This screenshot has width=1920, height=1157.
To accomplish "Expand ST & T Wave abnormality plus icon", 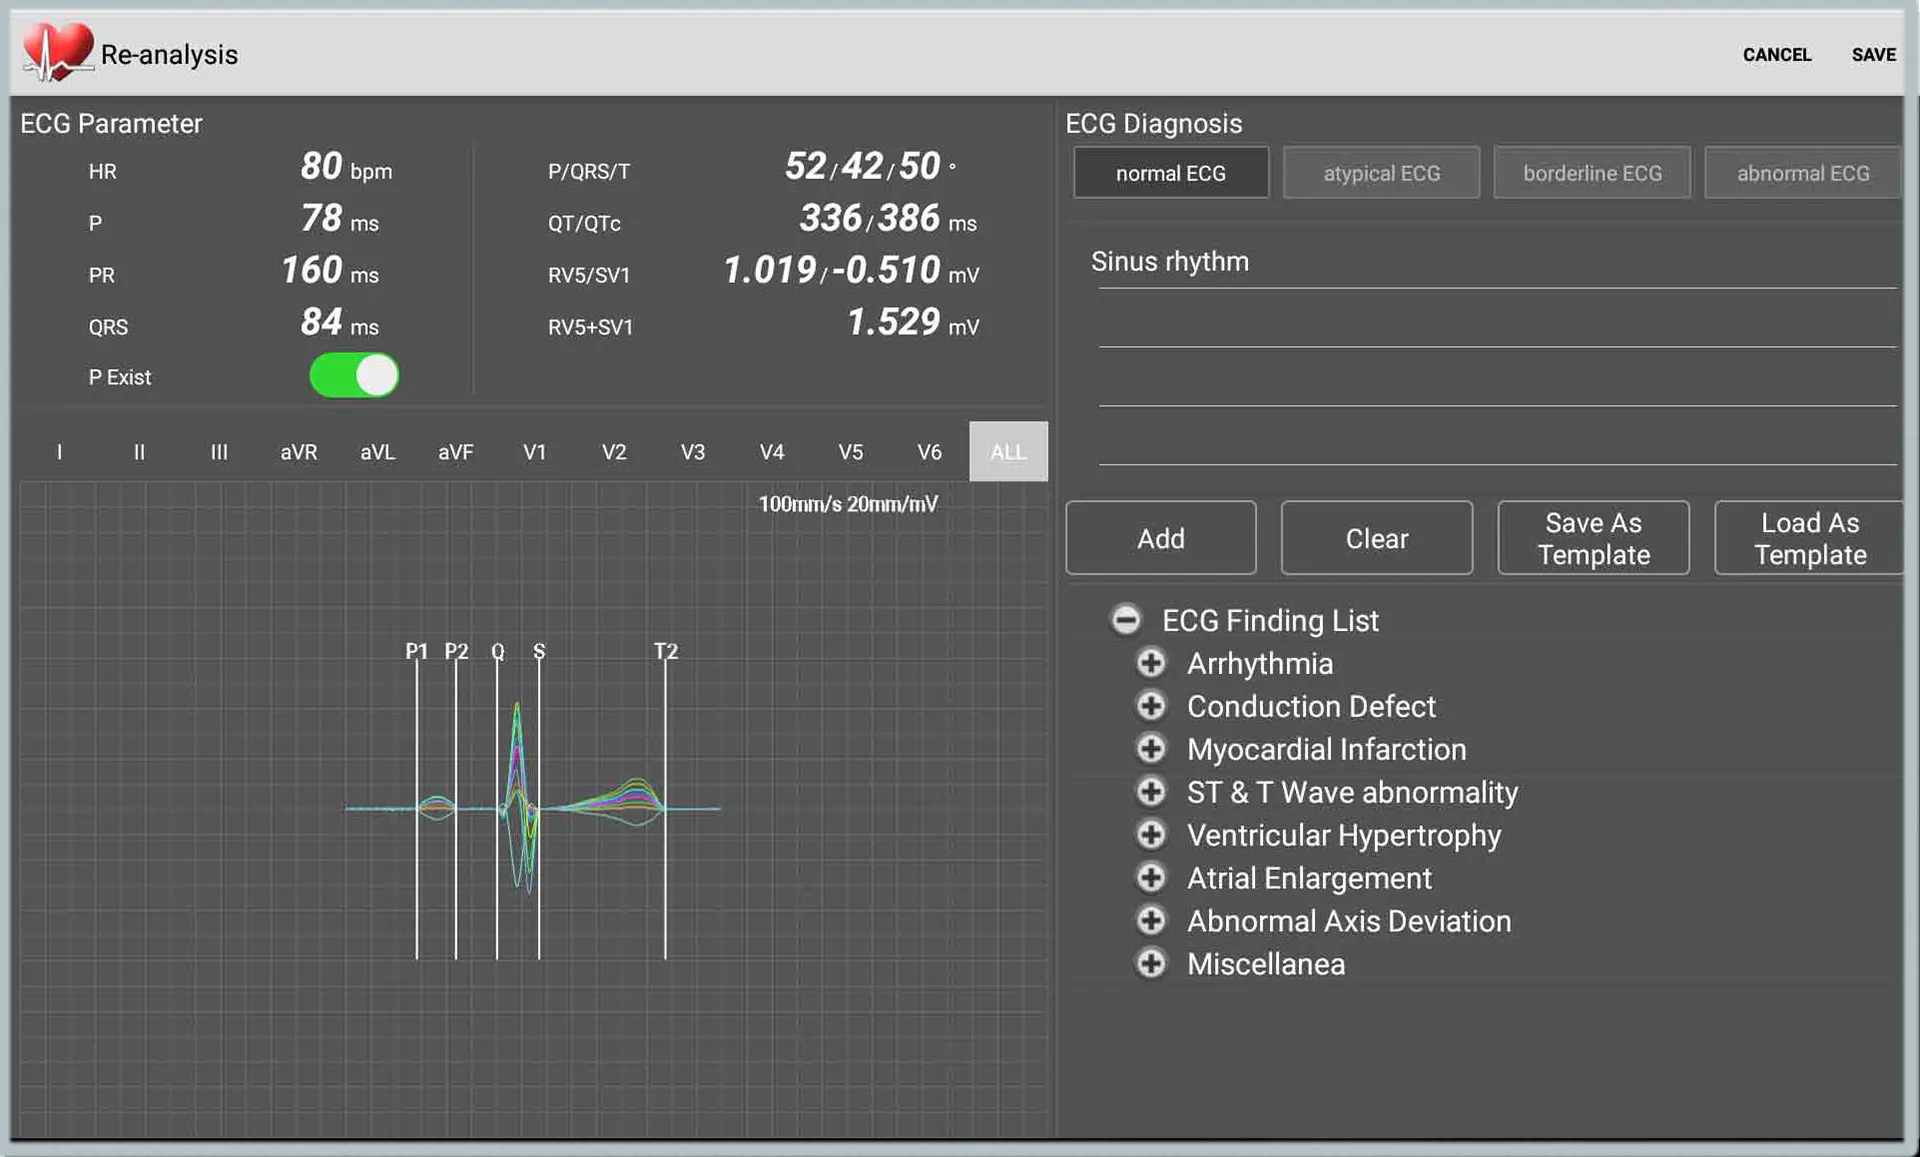I will point(1151,792).
